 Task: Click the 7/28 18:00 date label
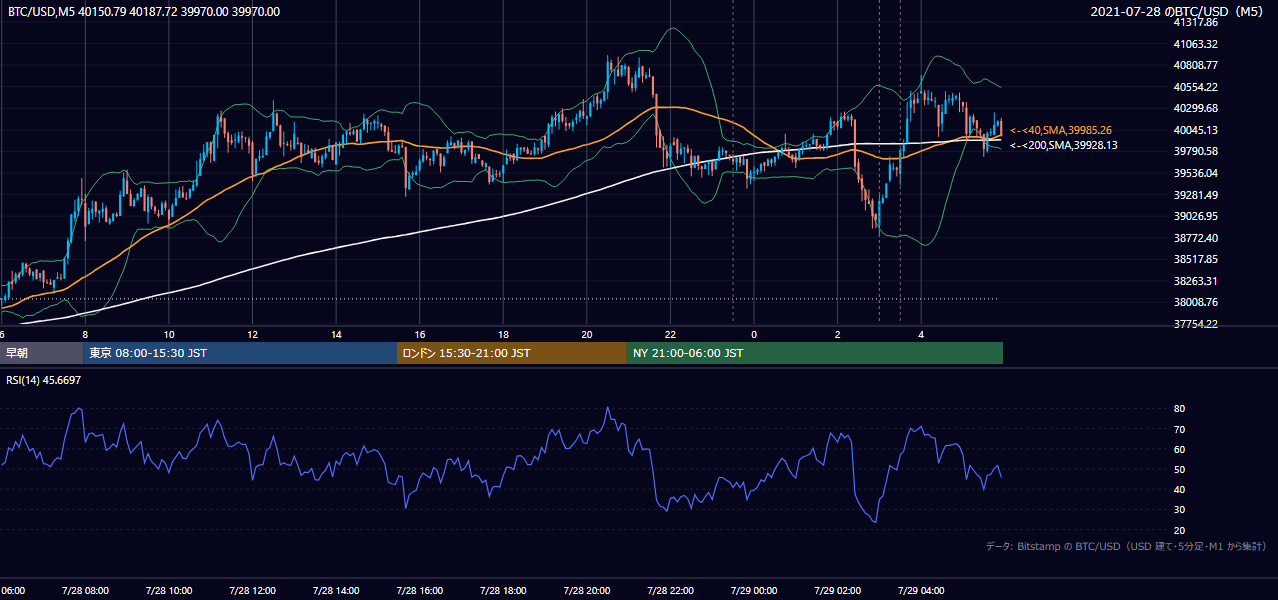click(x=501, y=591)
